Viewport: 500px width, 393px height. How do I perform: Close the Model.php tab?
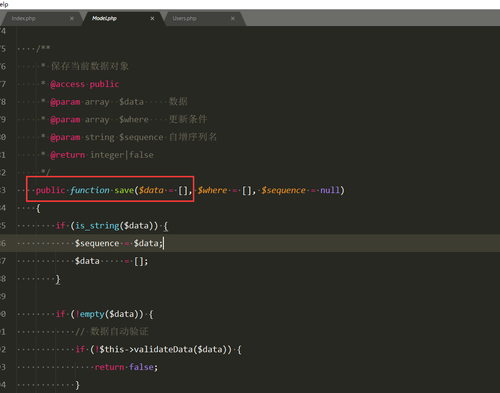point(152,18)
